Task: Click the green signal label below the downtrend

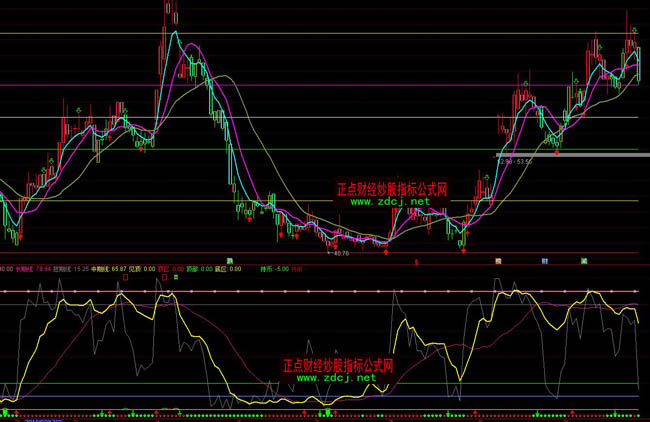Action: click(x=228, y=260)
